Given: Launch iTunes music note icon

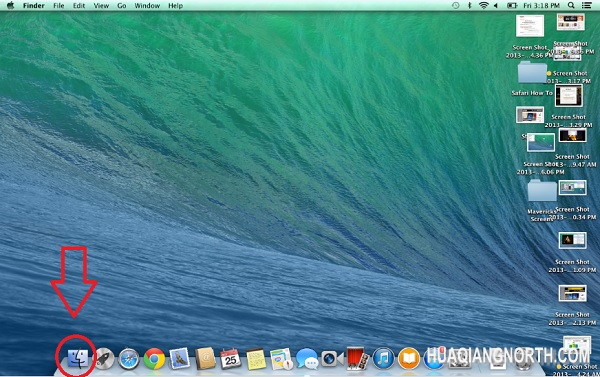Looking at the screenshot, I should tap(383, 359).
